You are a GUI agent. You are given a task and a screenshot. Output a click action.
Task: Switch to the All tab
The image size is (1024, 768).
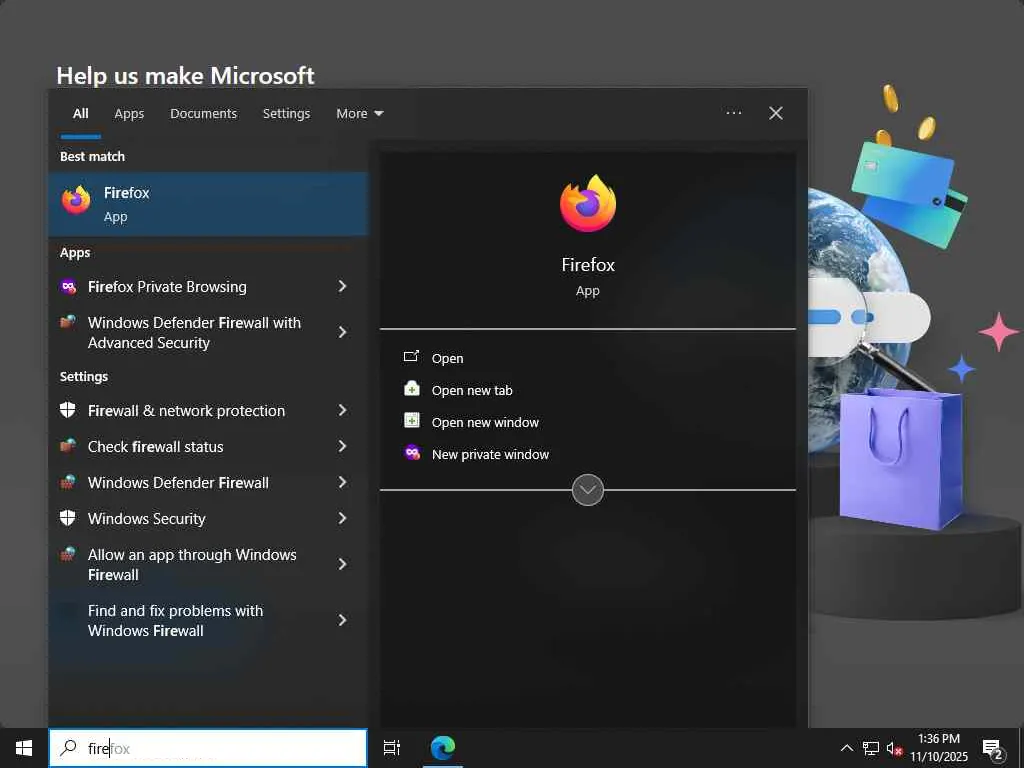[80, 114]
